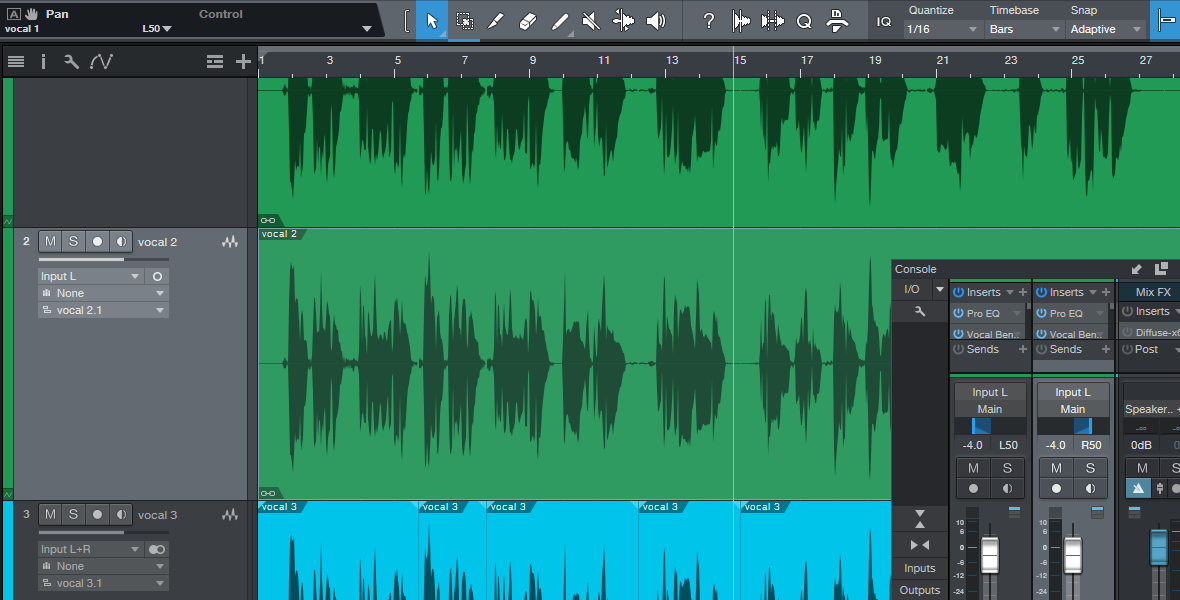This screenshot has width=1180, height=600.
Task: Add a send to second console channel
Action: tap(1105, 349)
